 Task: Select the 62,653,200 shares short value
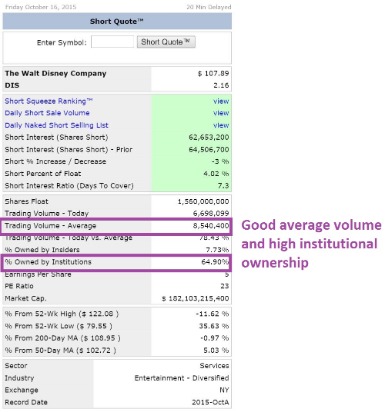point(209,137)
